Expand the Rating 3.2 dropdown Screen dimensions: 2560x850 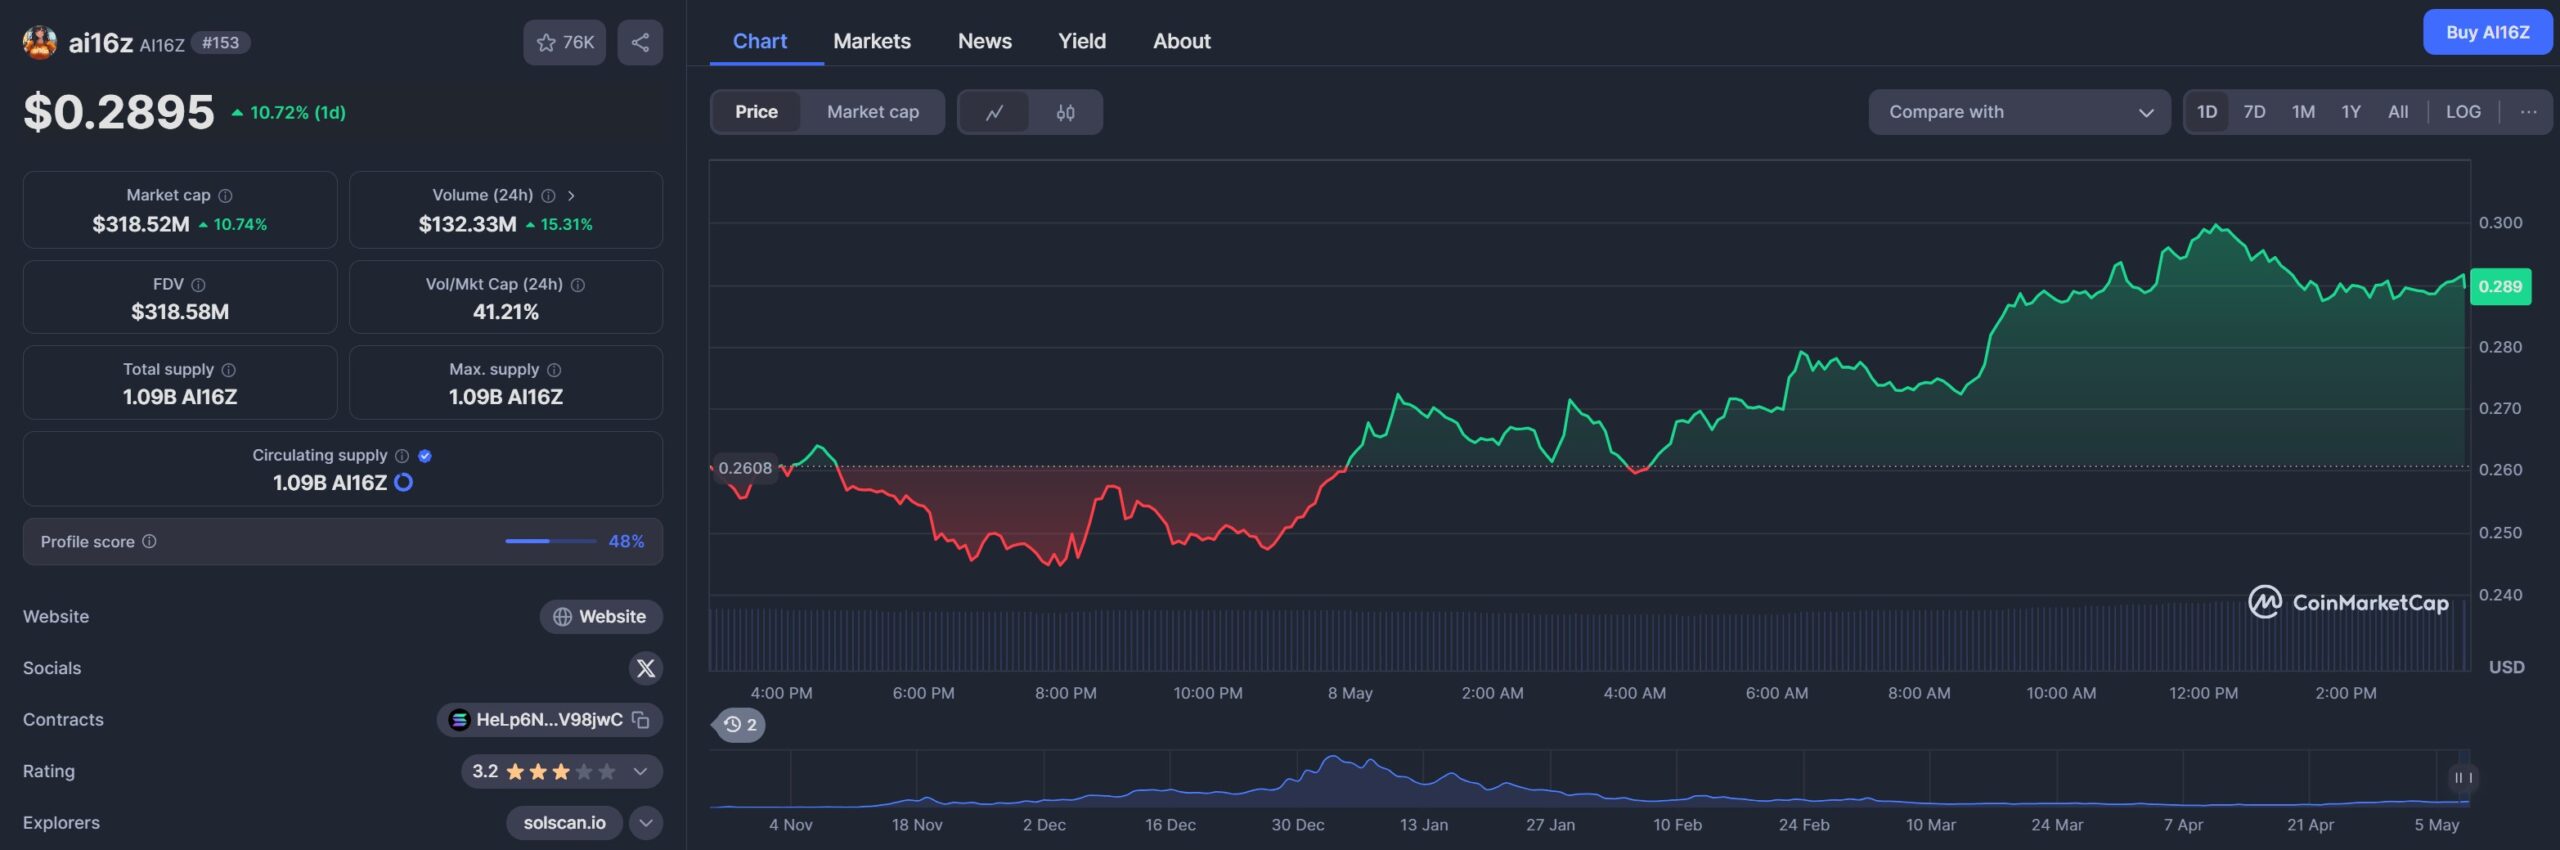[x=640, y=771]
